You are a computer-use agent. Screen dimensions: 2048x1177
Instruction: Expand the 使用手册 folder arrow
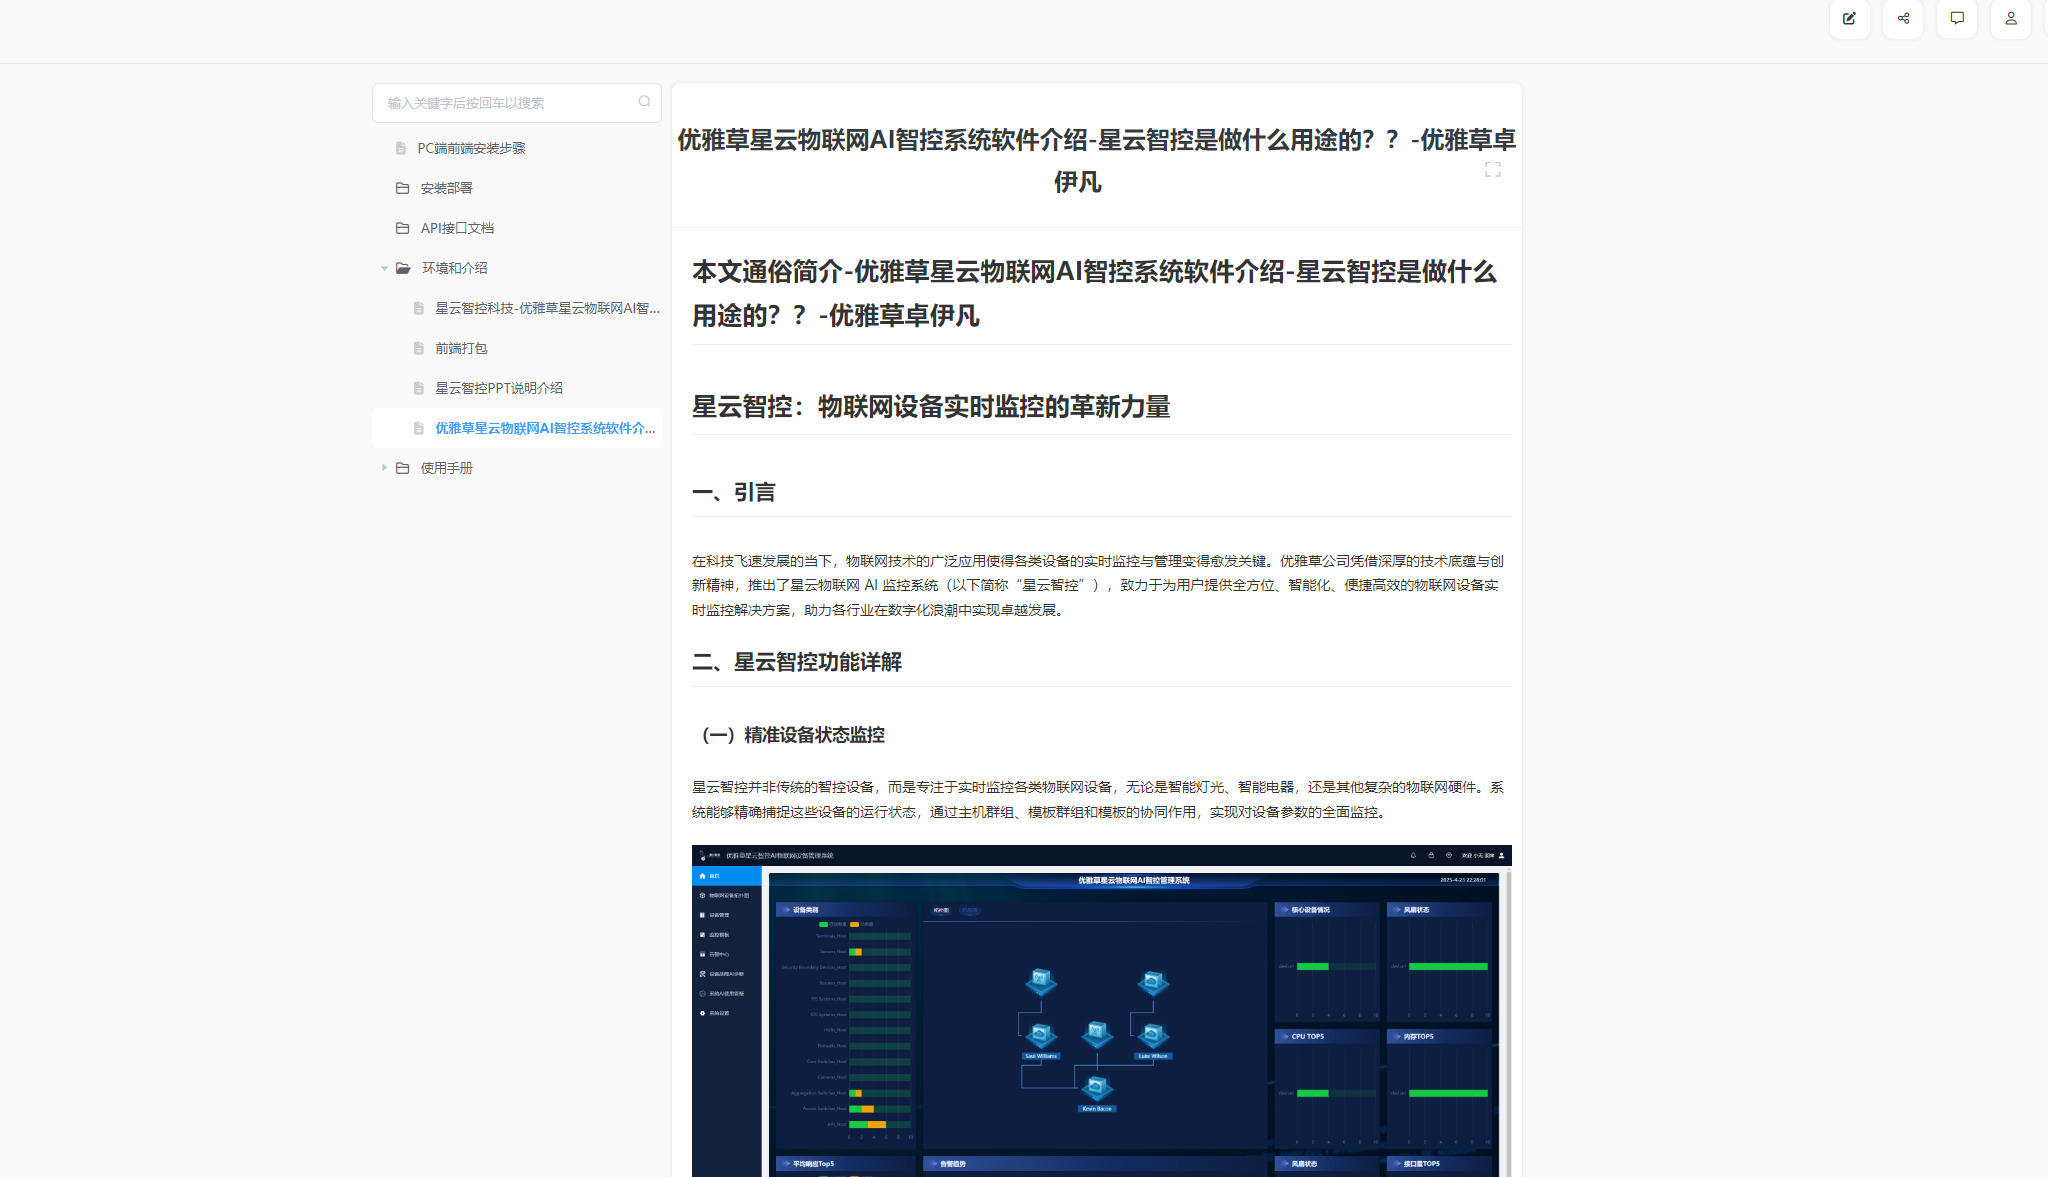pyautogui.click(x=384, y=468)
